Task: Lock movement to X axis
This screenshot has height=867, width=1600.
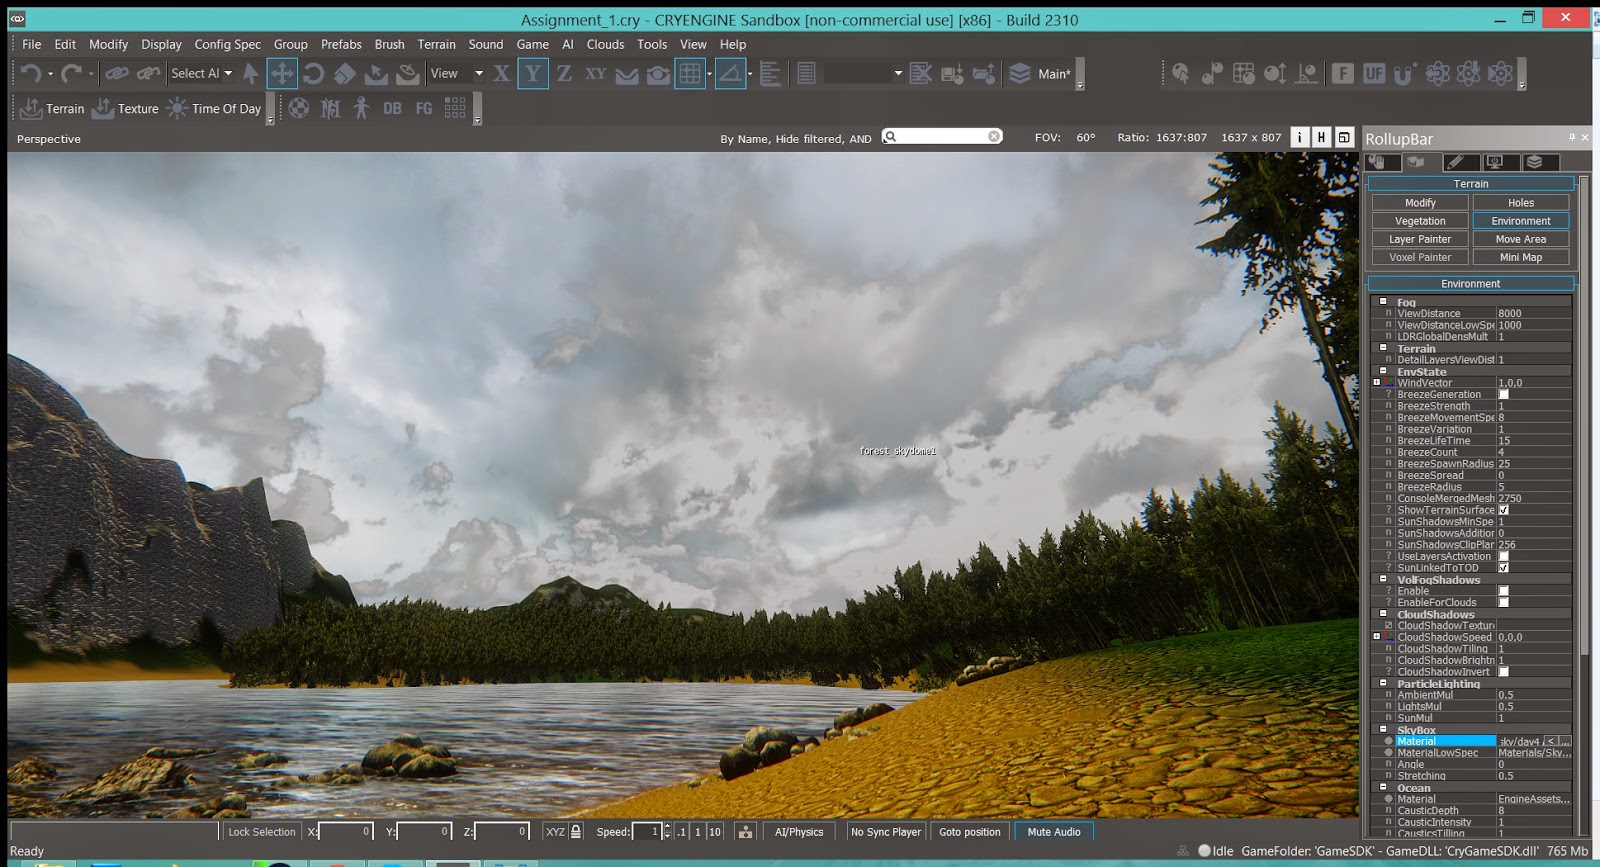Action: [x=501, y=73]
